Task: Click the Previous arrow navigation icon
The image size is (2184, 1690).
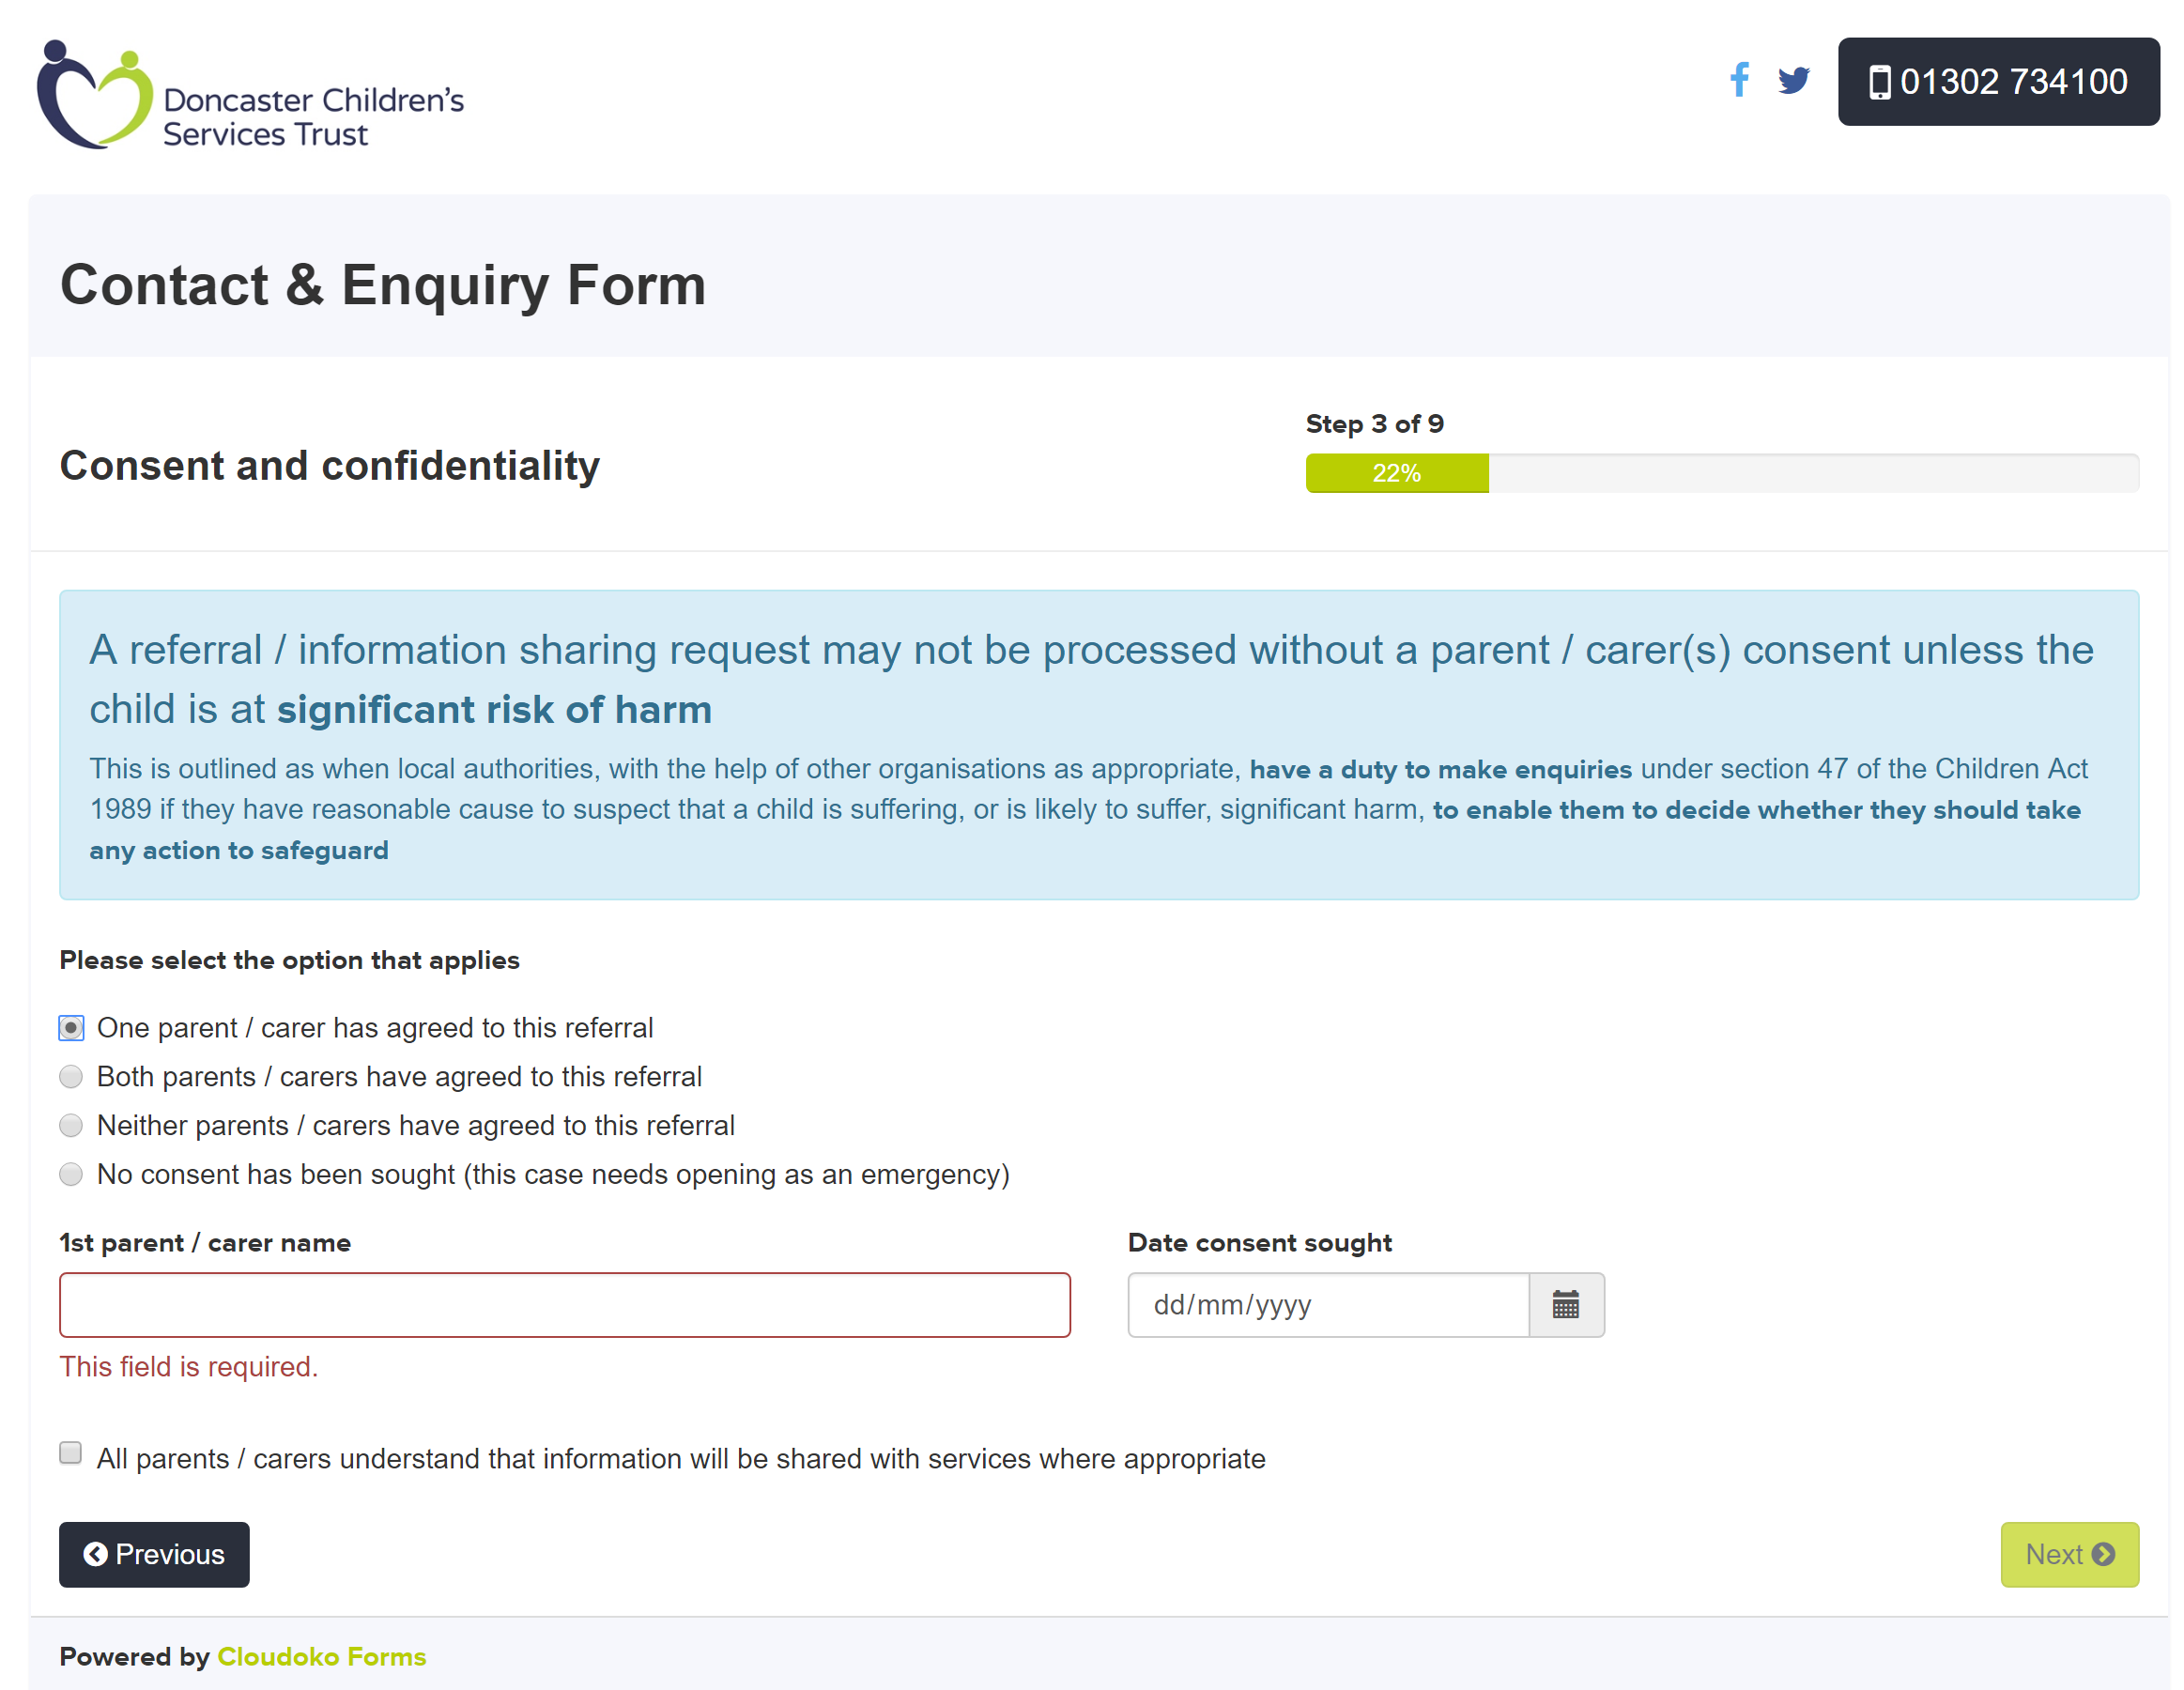Action: (x=94, y=1554)
